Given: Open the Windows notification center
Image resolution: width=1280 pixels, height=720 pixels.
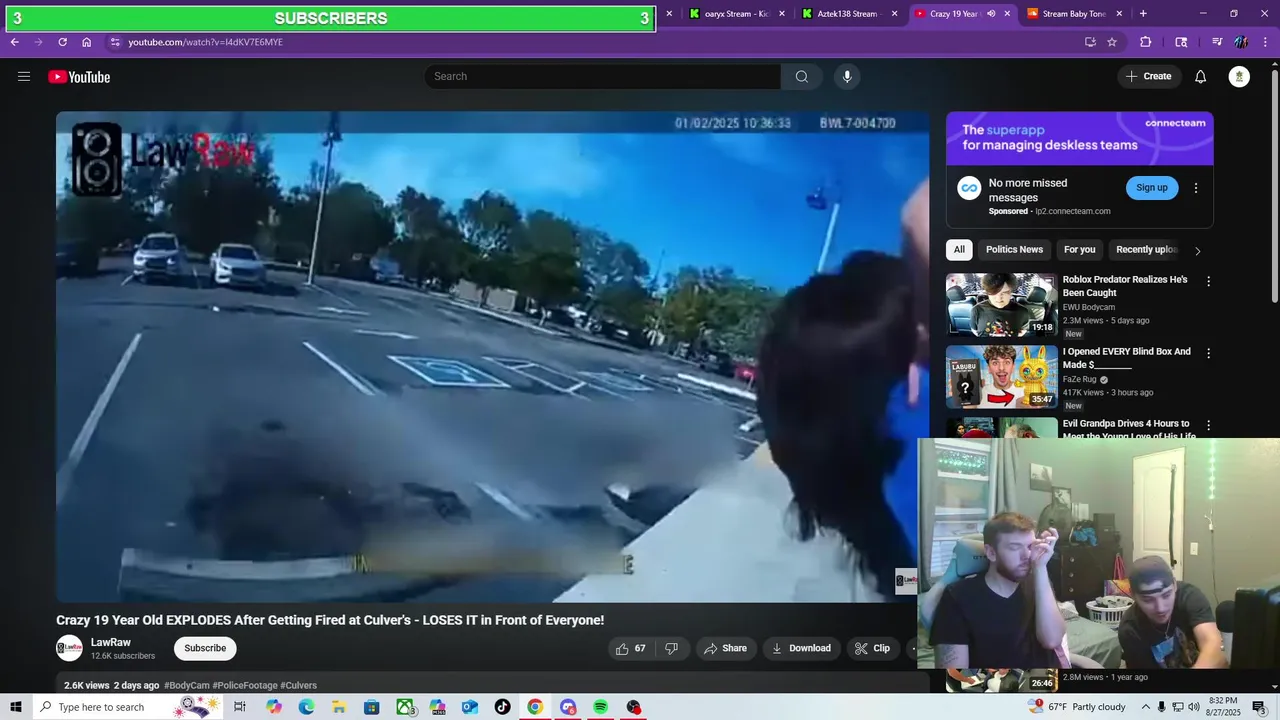Looking at the screenshot, I should [1259, 707].
